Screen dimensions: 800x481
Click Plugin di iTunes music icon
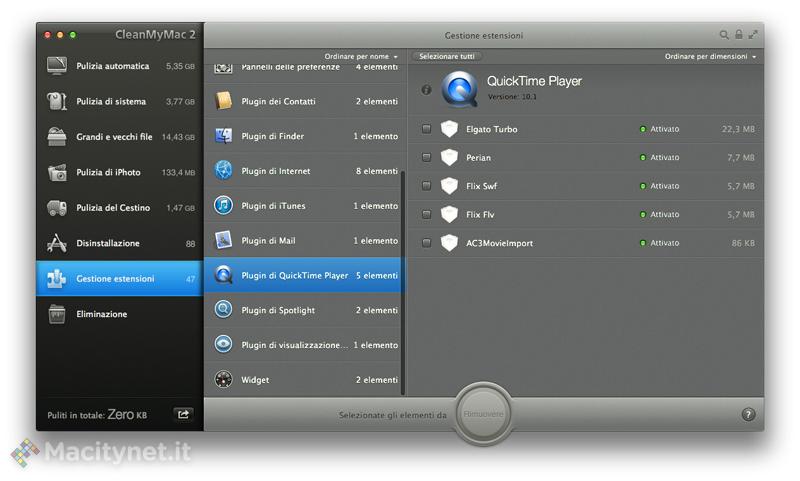pos(223,206)
